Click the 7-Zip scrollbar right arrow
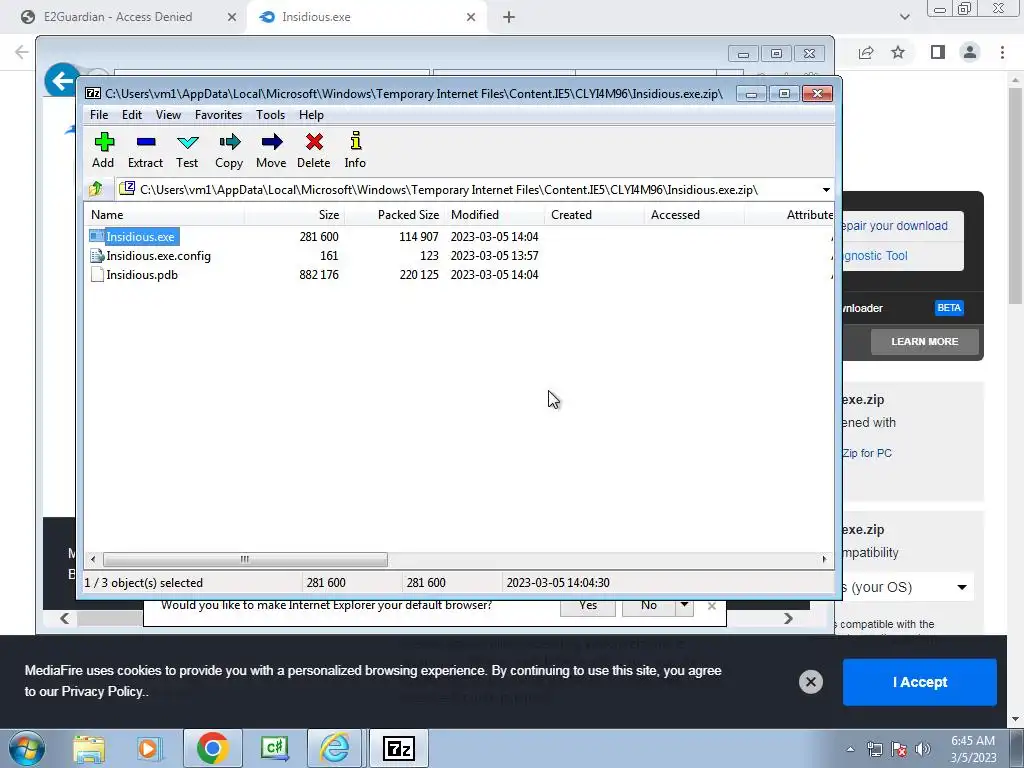This screenshot has width=1024, height=768. tap(824, 560)
